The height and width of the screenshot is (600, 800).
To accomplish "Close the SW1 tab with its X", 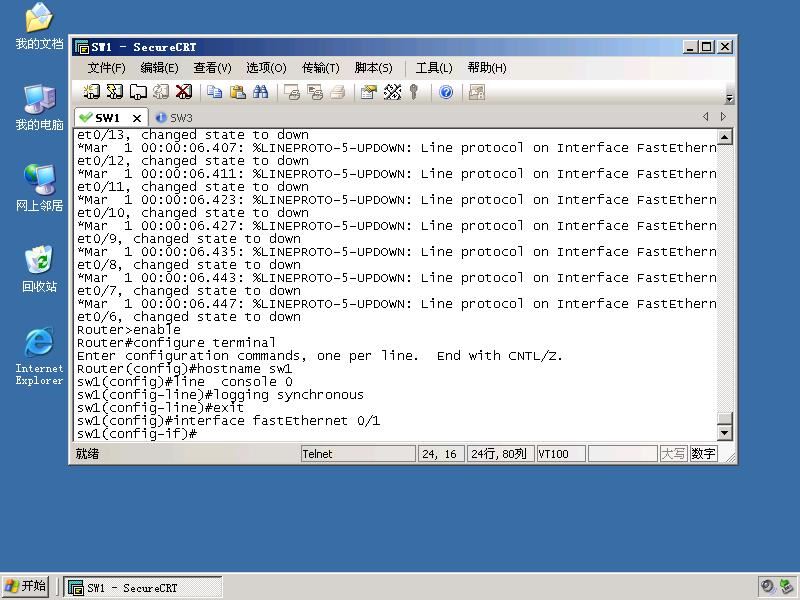I will click(137, 118).
